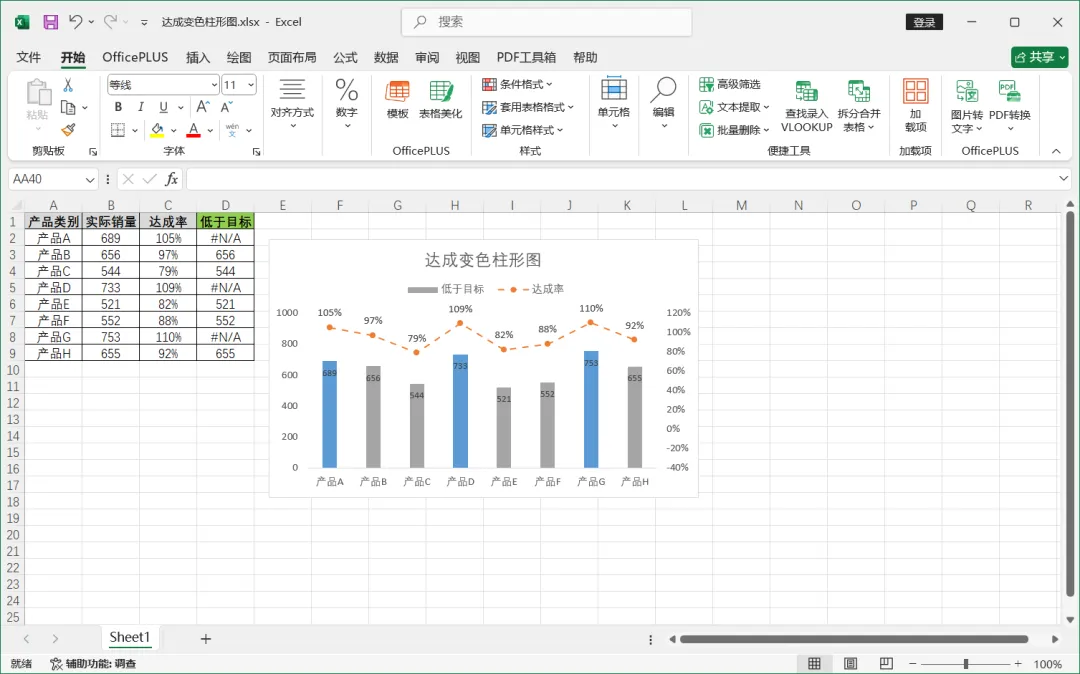This screenshot has height=674, width=1080.
Task: Apply the red font color A
Action: click(x=194, y=129)
